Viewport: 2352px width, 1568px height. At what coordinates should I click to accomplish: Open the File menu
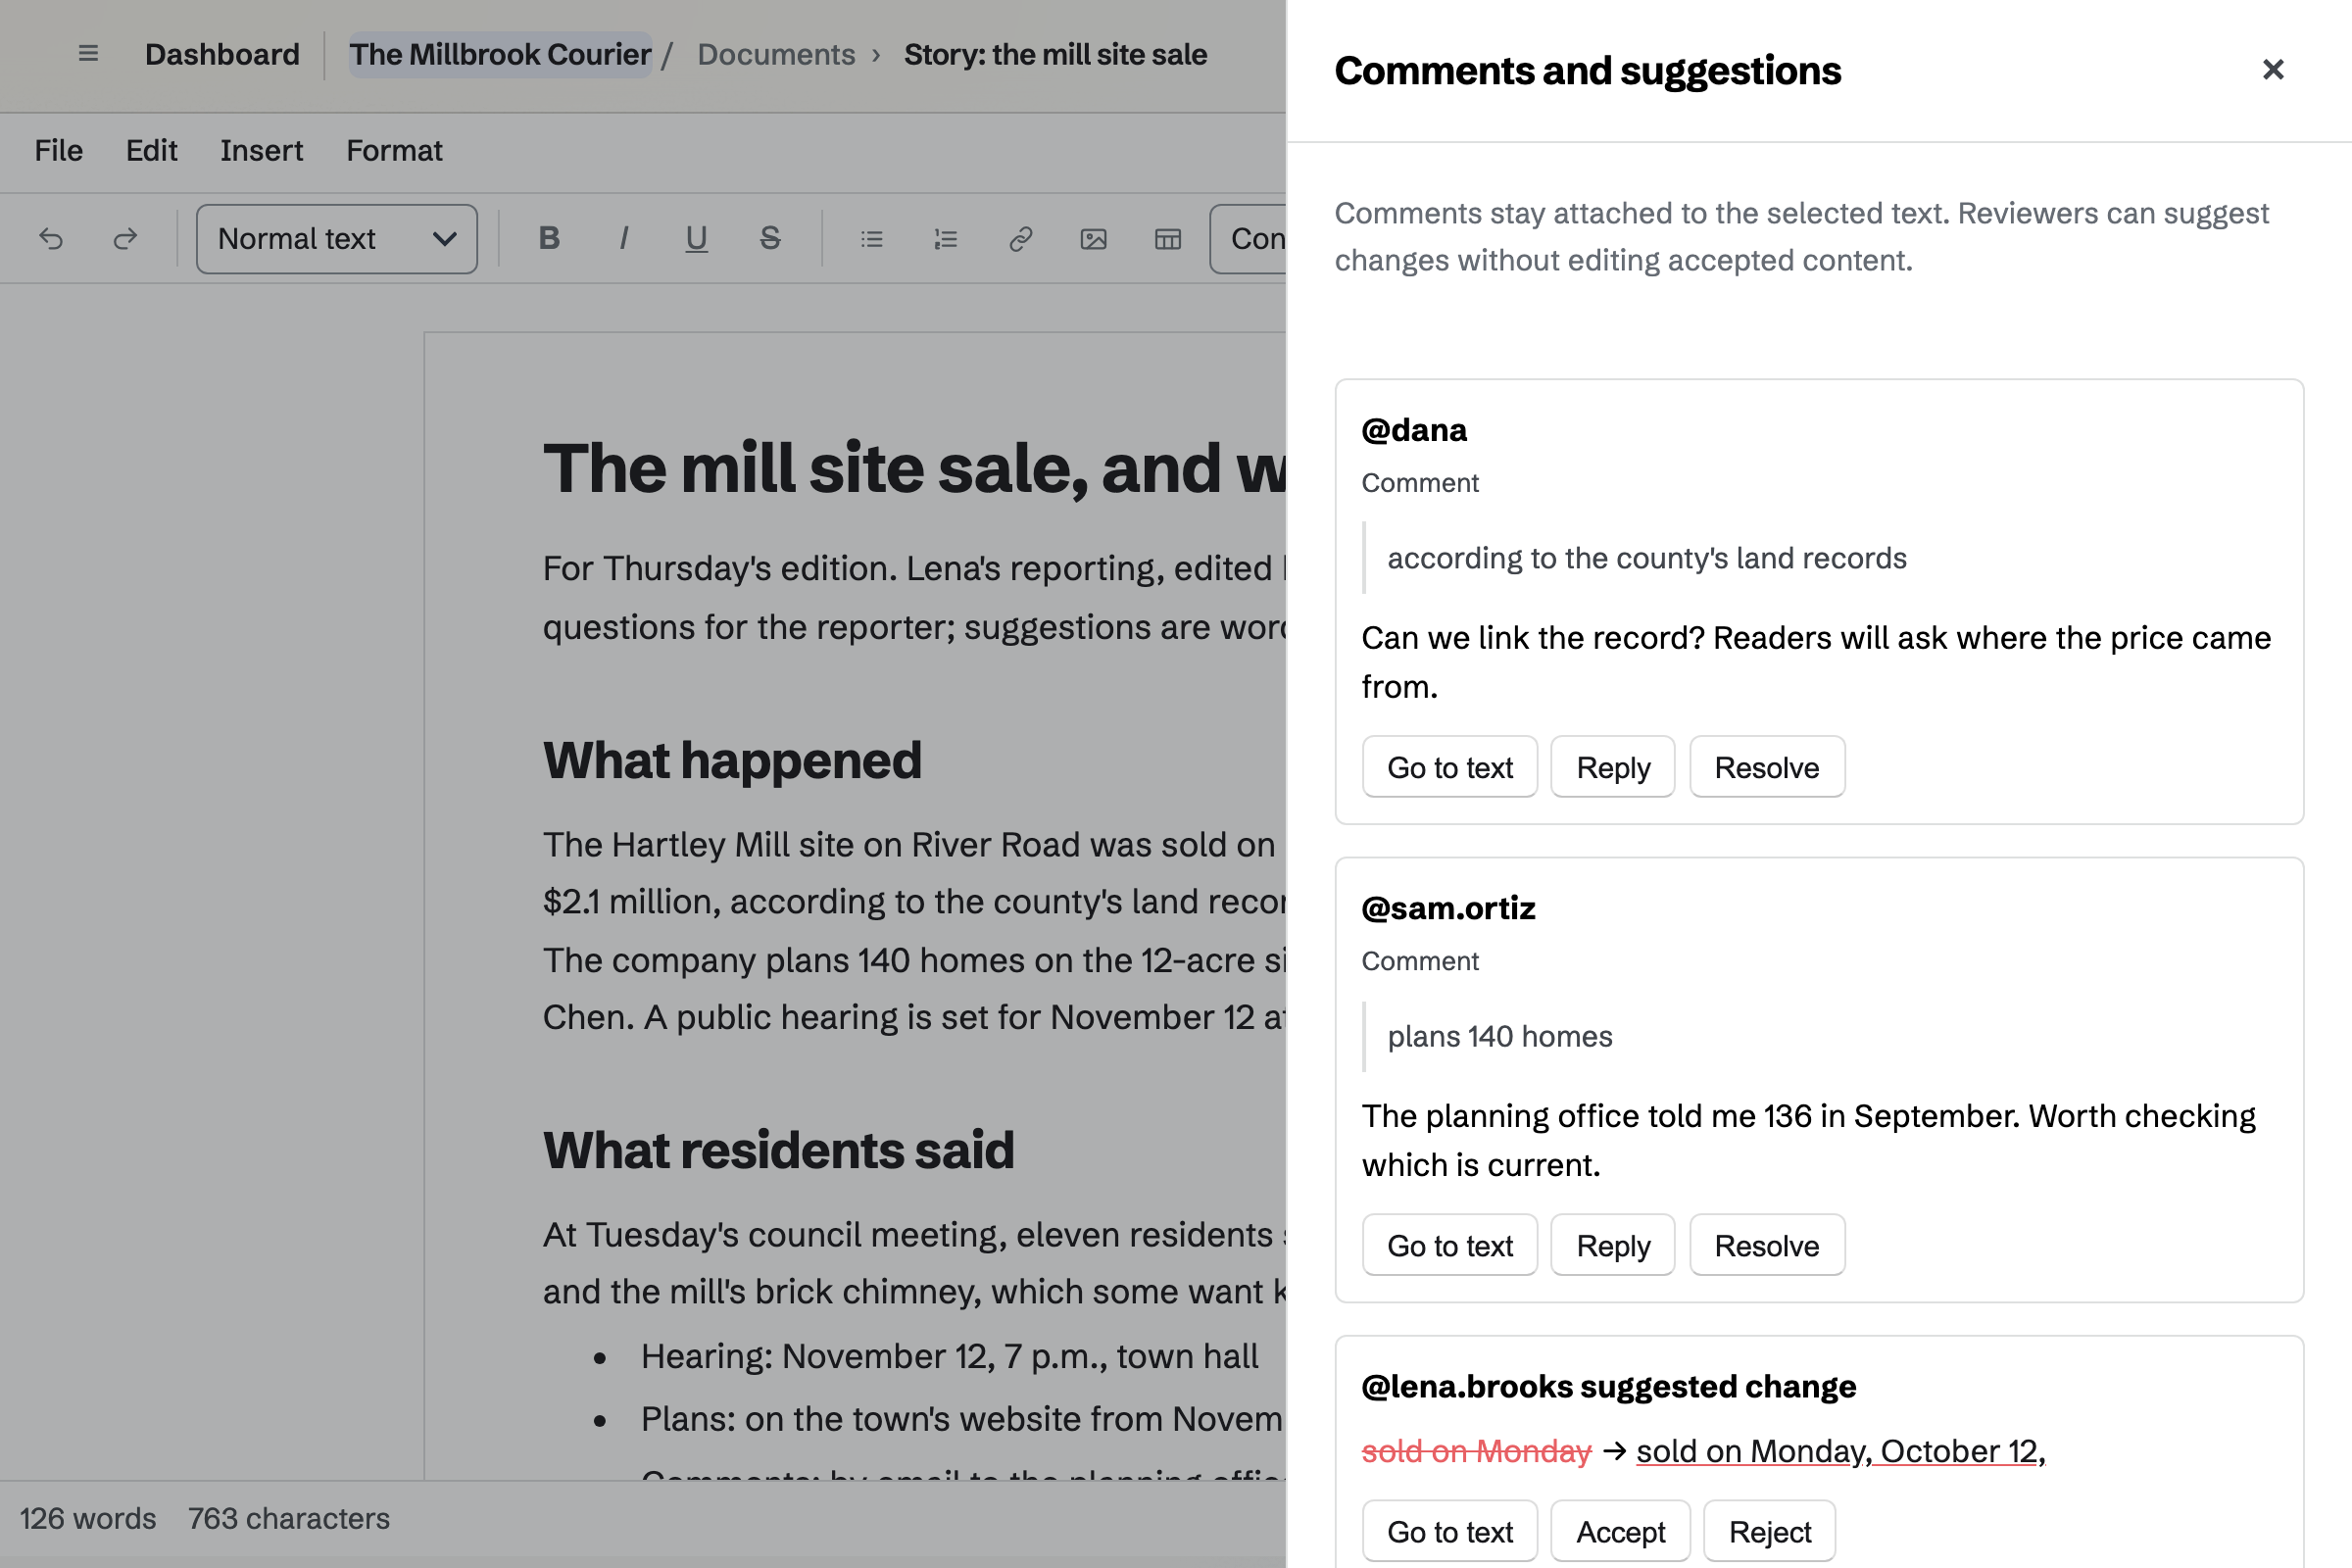59,151
